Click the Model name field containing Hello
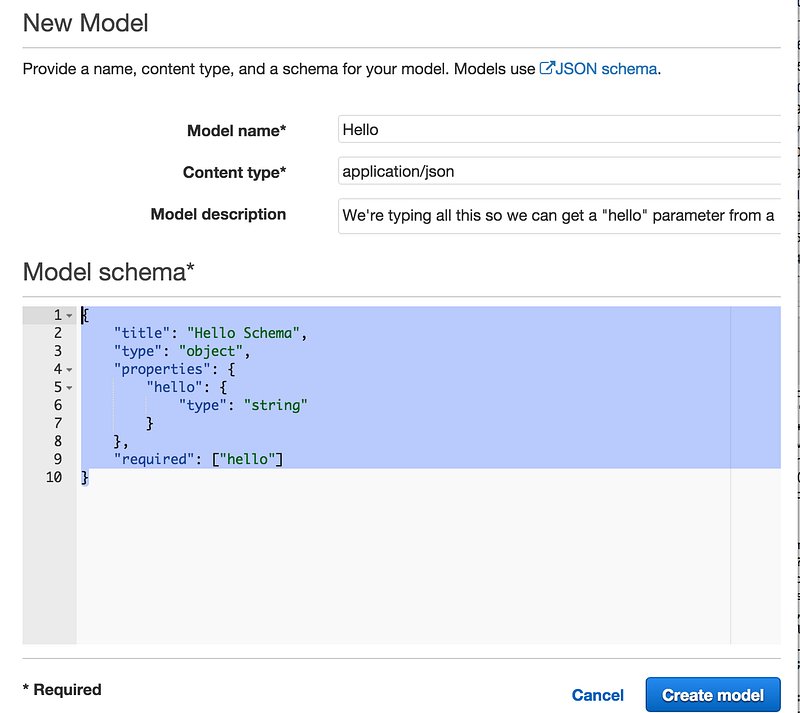 559,130
